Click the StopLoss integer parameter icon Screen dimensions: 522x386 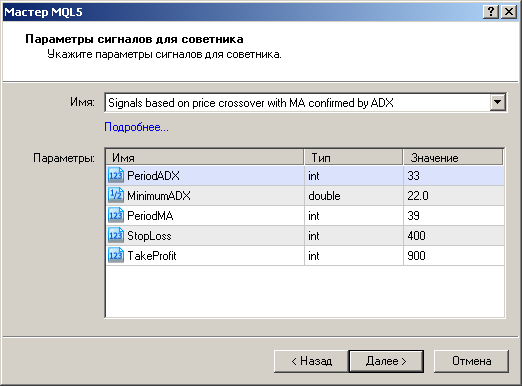[x=116, y=235]
